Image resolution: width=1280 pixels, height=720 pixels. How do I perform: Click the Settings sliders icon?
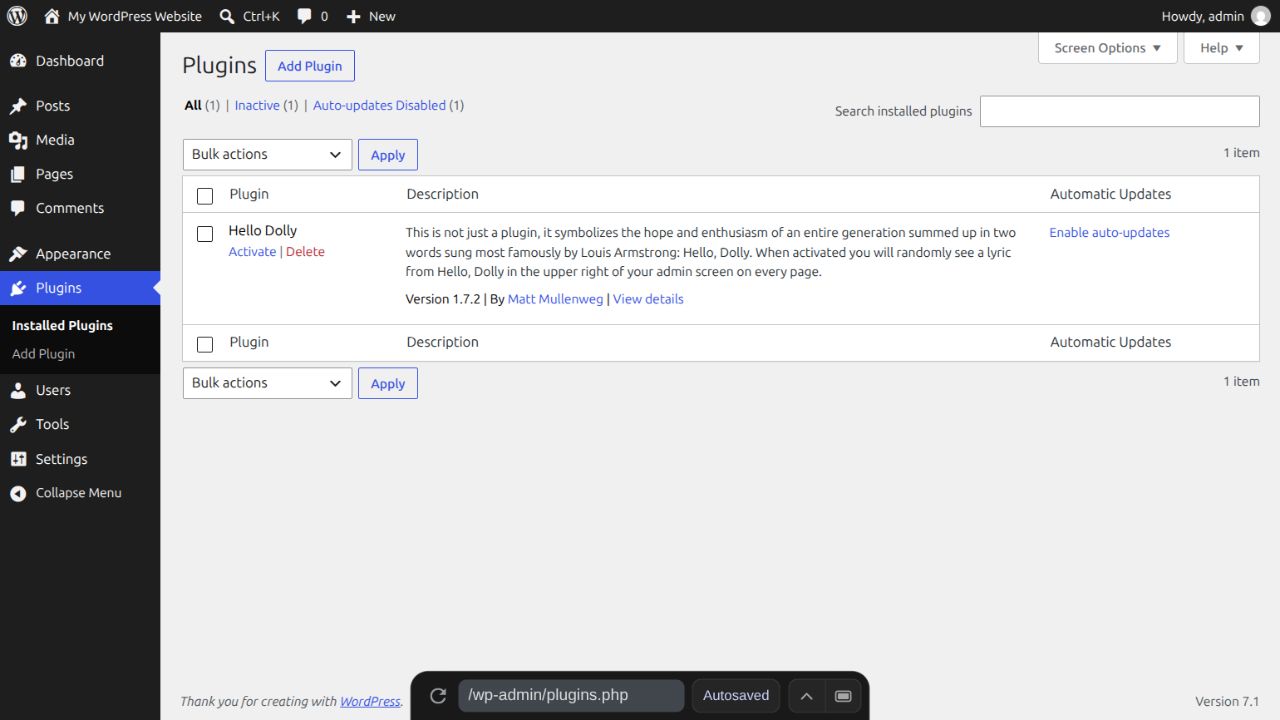coord(18,459)
